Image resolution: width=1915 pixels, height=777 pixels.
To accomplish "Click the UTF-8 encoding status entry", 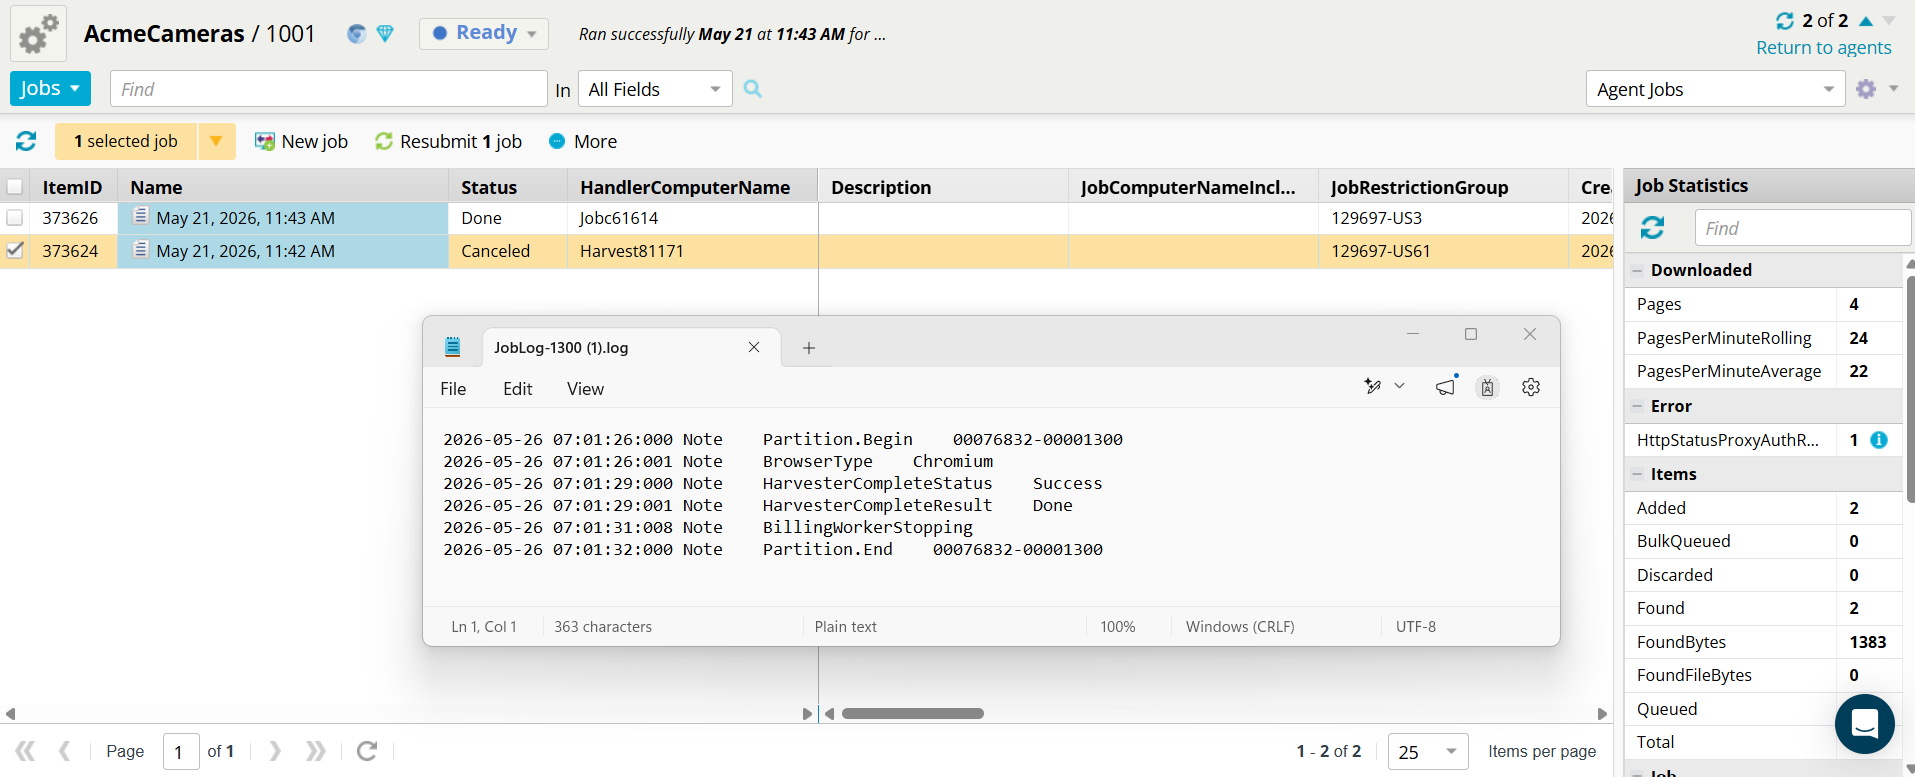I will point(1416,627).
